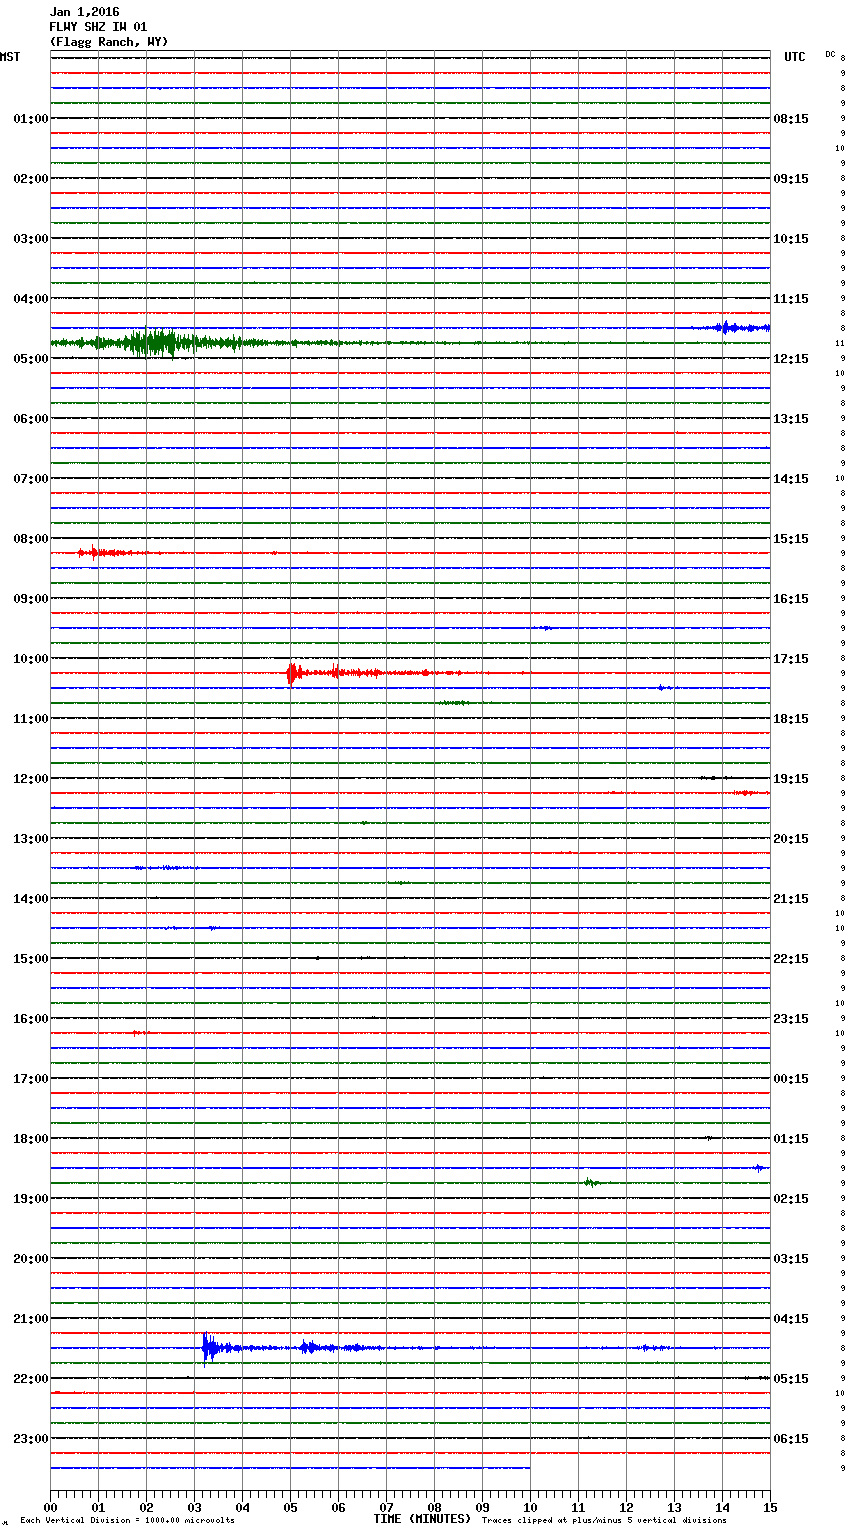Click the large green seismic event after 04:00
Viewport: 850px width, 1534px height.
click(160, 343)
